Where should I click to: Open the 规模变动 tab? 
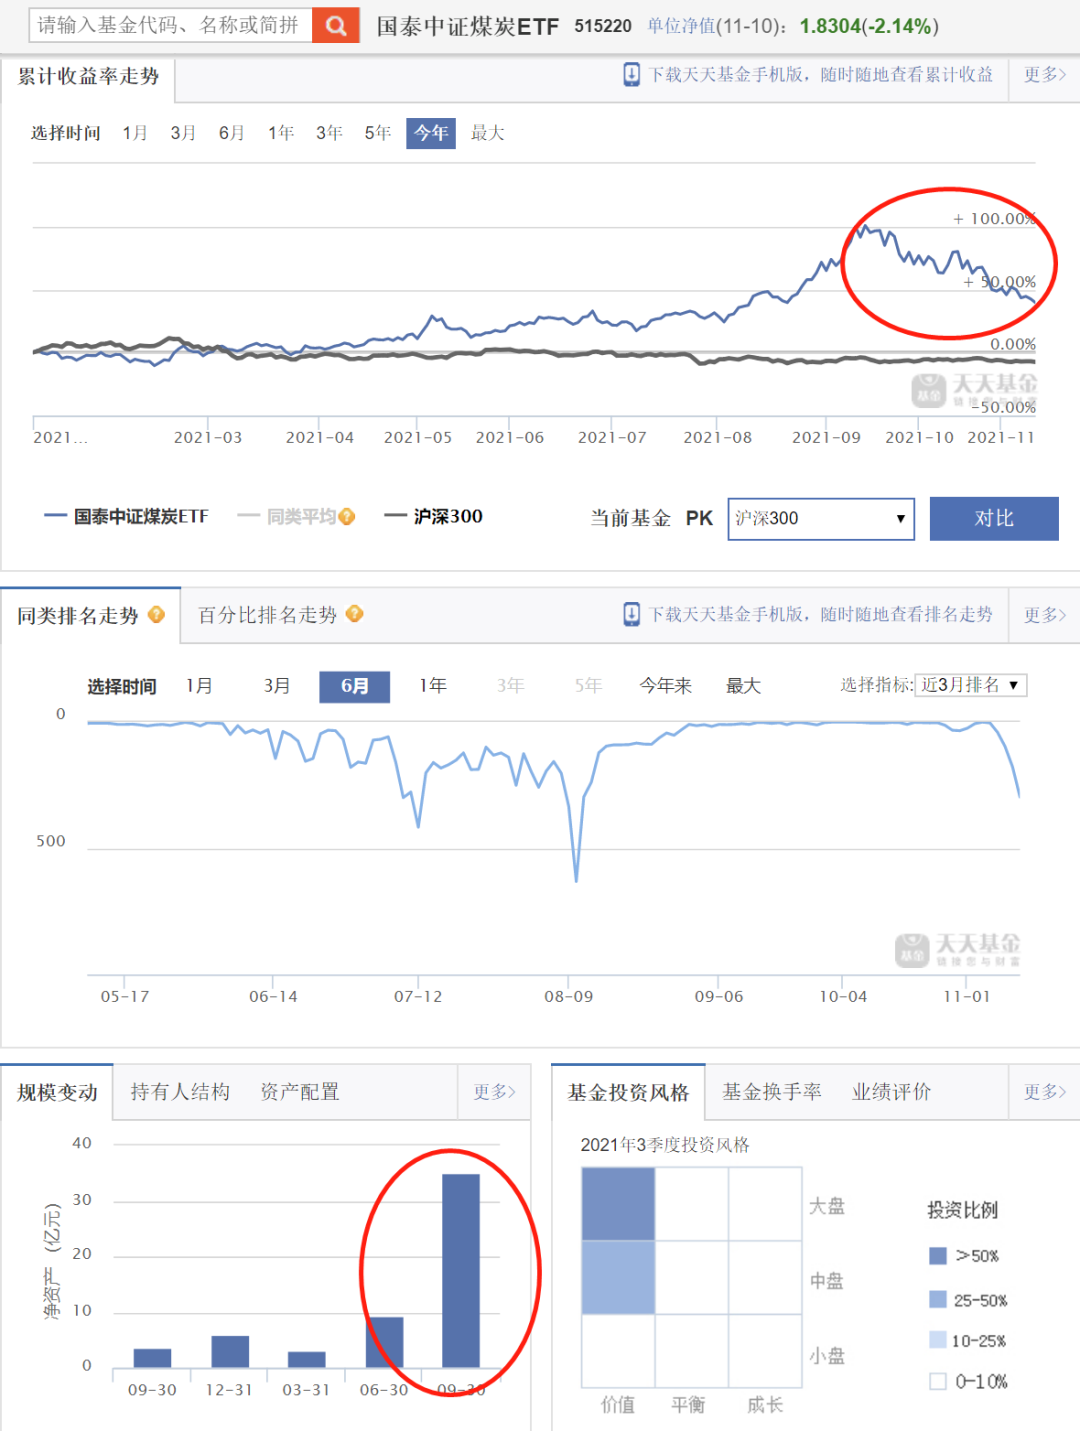pos(57,1092)
